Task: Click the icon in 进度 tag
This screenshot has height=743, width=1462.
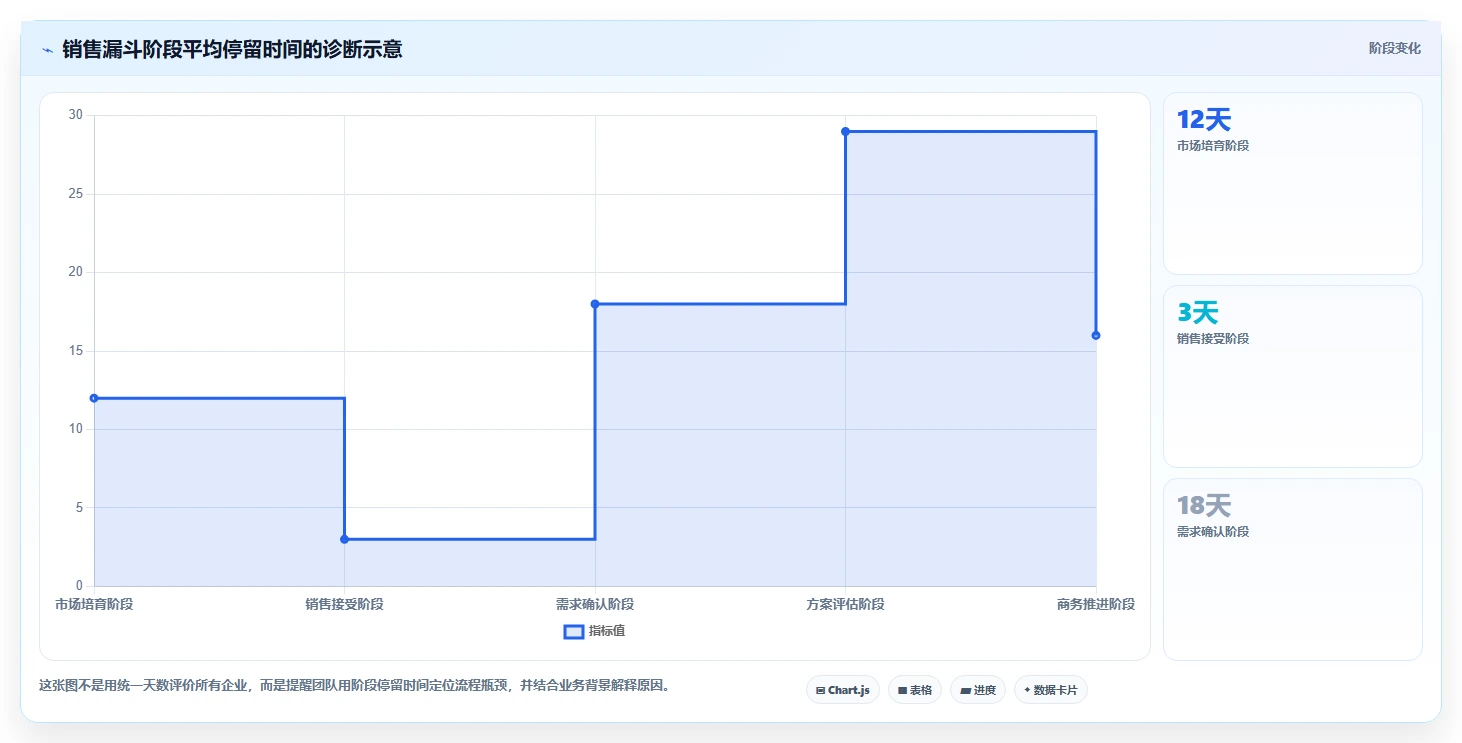Action: click(x=965, y=690)
